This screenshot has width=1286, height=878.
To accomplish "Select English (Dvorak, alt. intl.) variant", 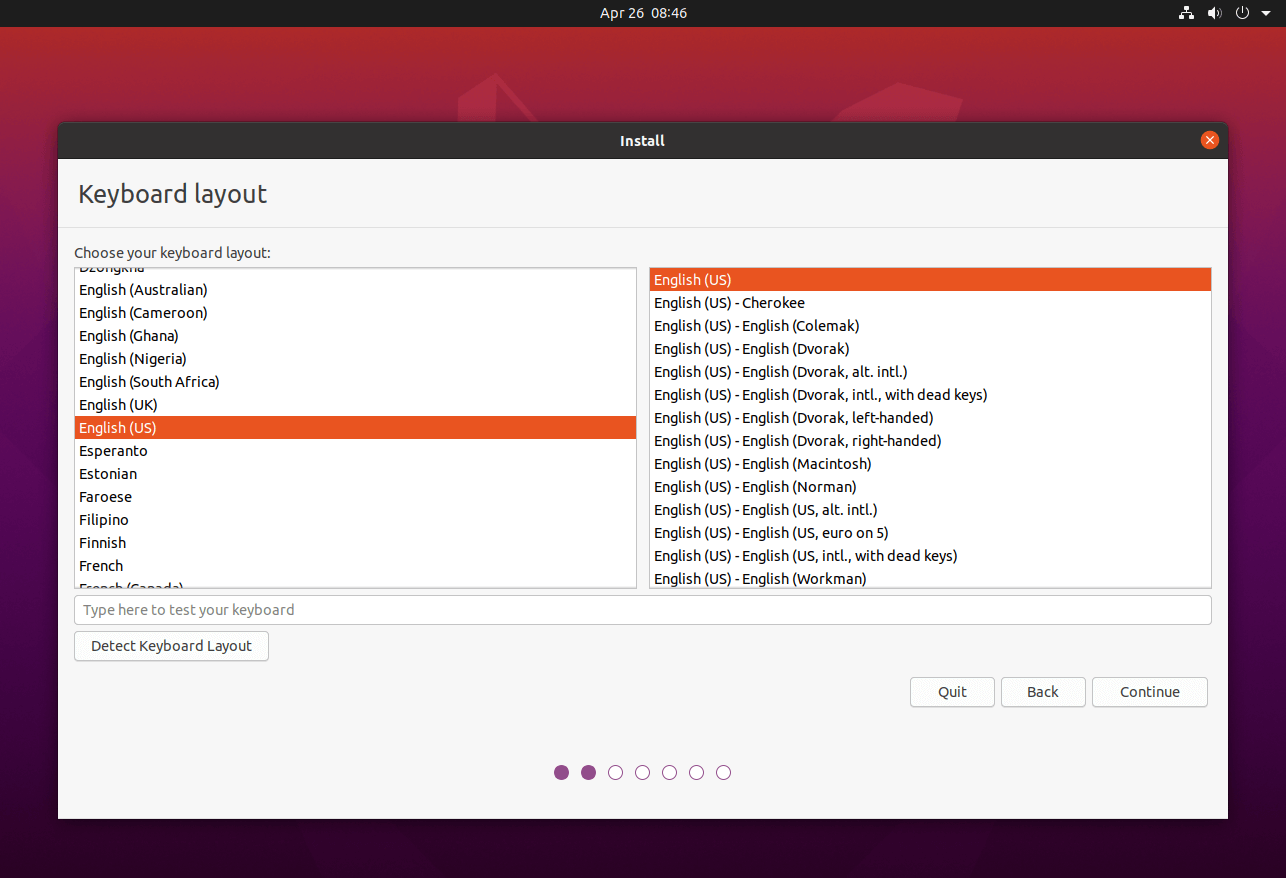I will coord(930,372).
